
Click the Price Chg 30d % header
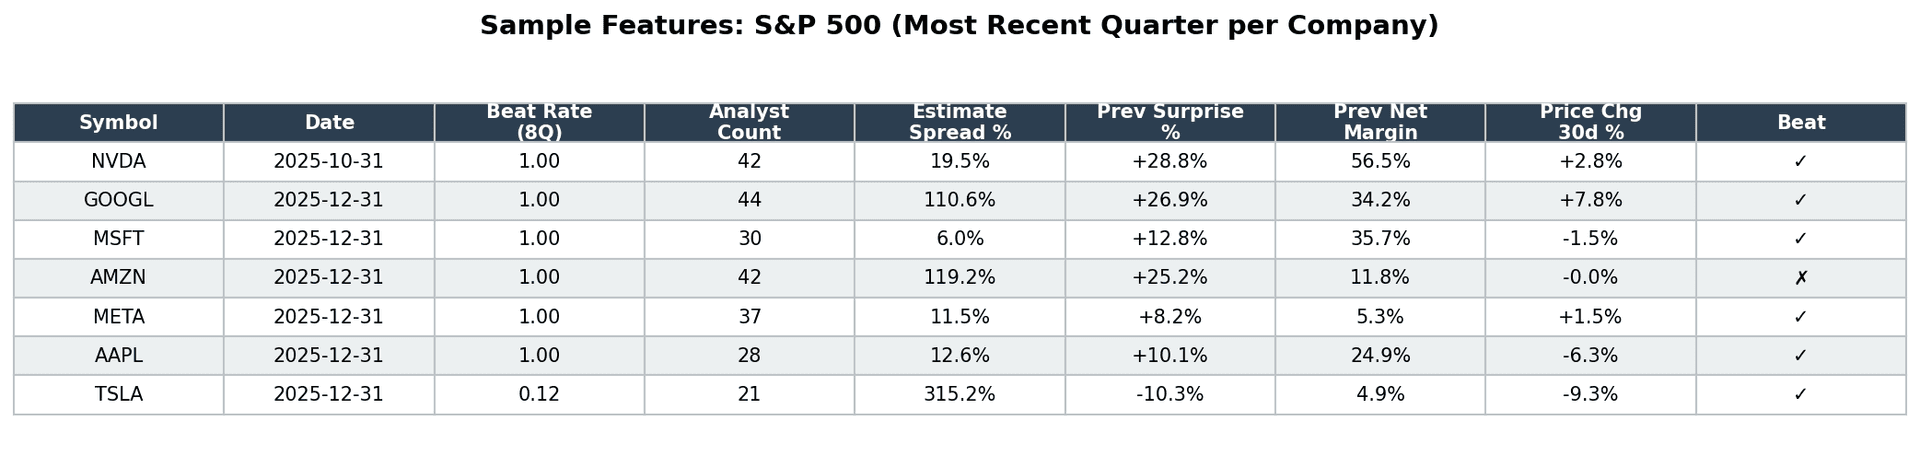pyautogui.click(x=1590, y=123)
